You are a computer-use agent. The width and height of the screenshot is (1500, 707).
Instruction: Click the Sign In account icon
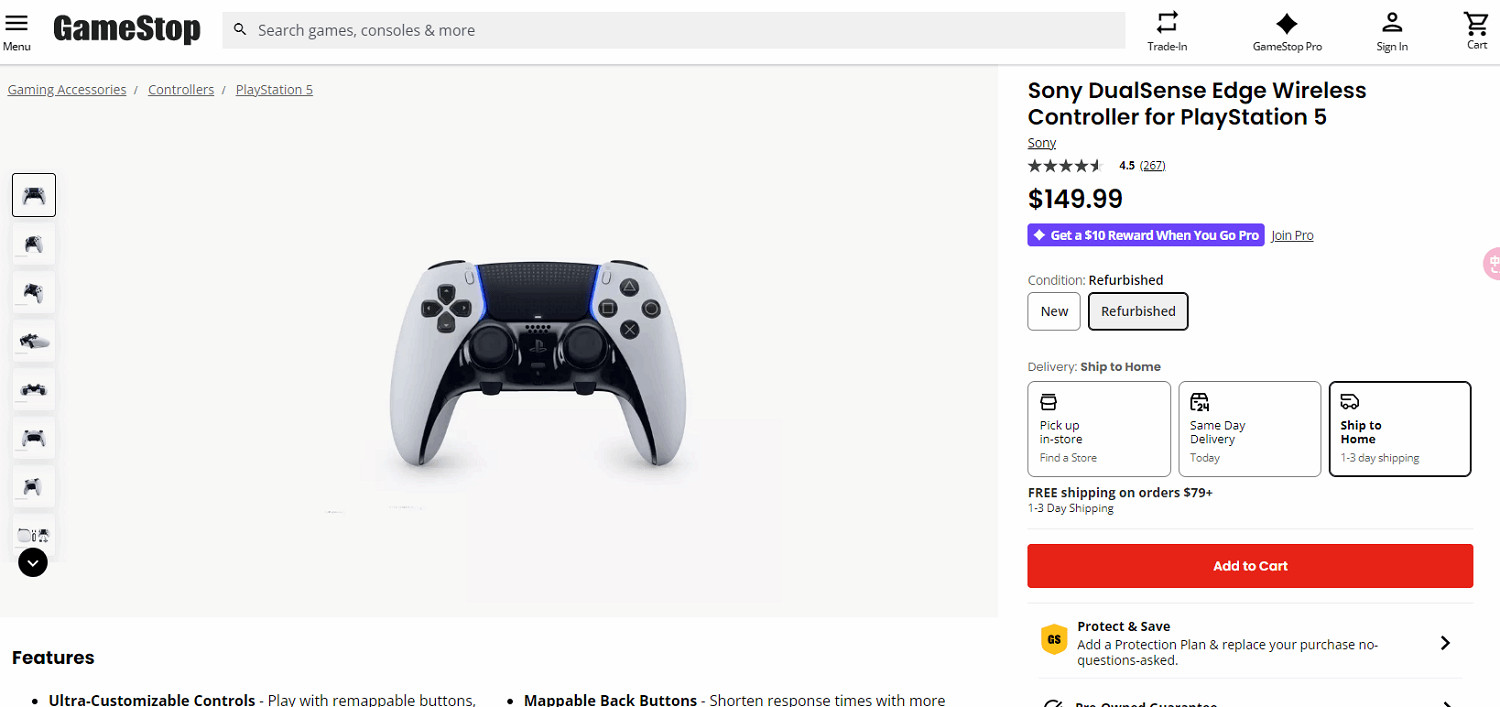[1392, 22]
